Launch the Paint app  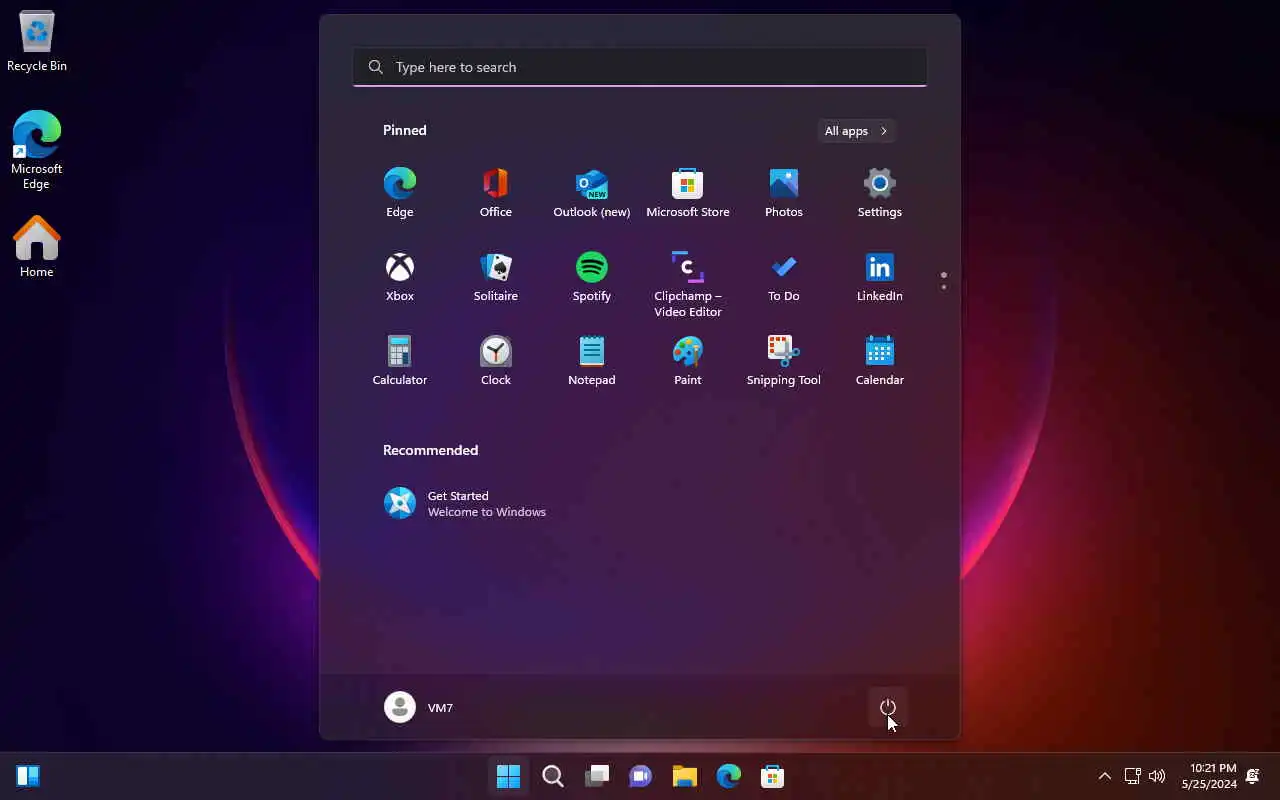coord(687,361)
